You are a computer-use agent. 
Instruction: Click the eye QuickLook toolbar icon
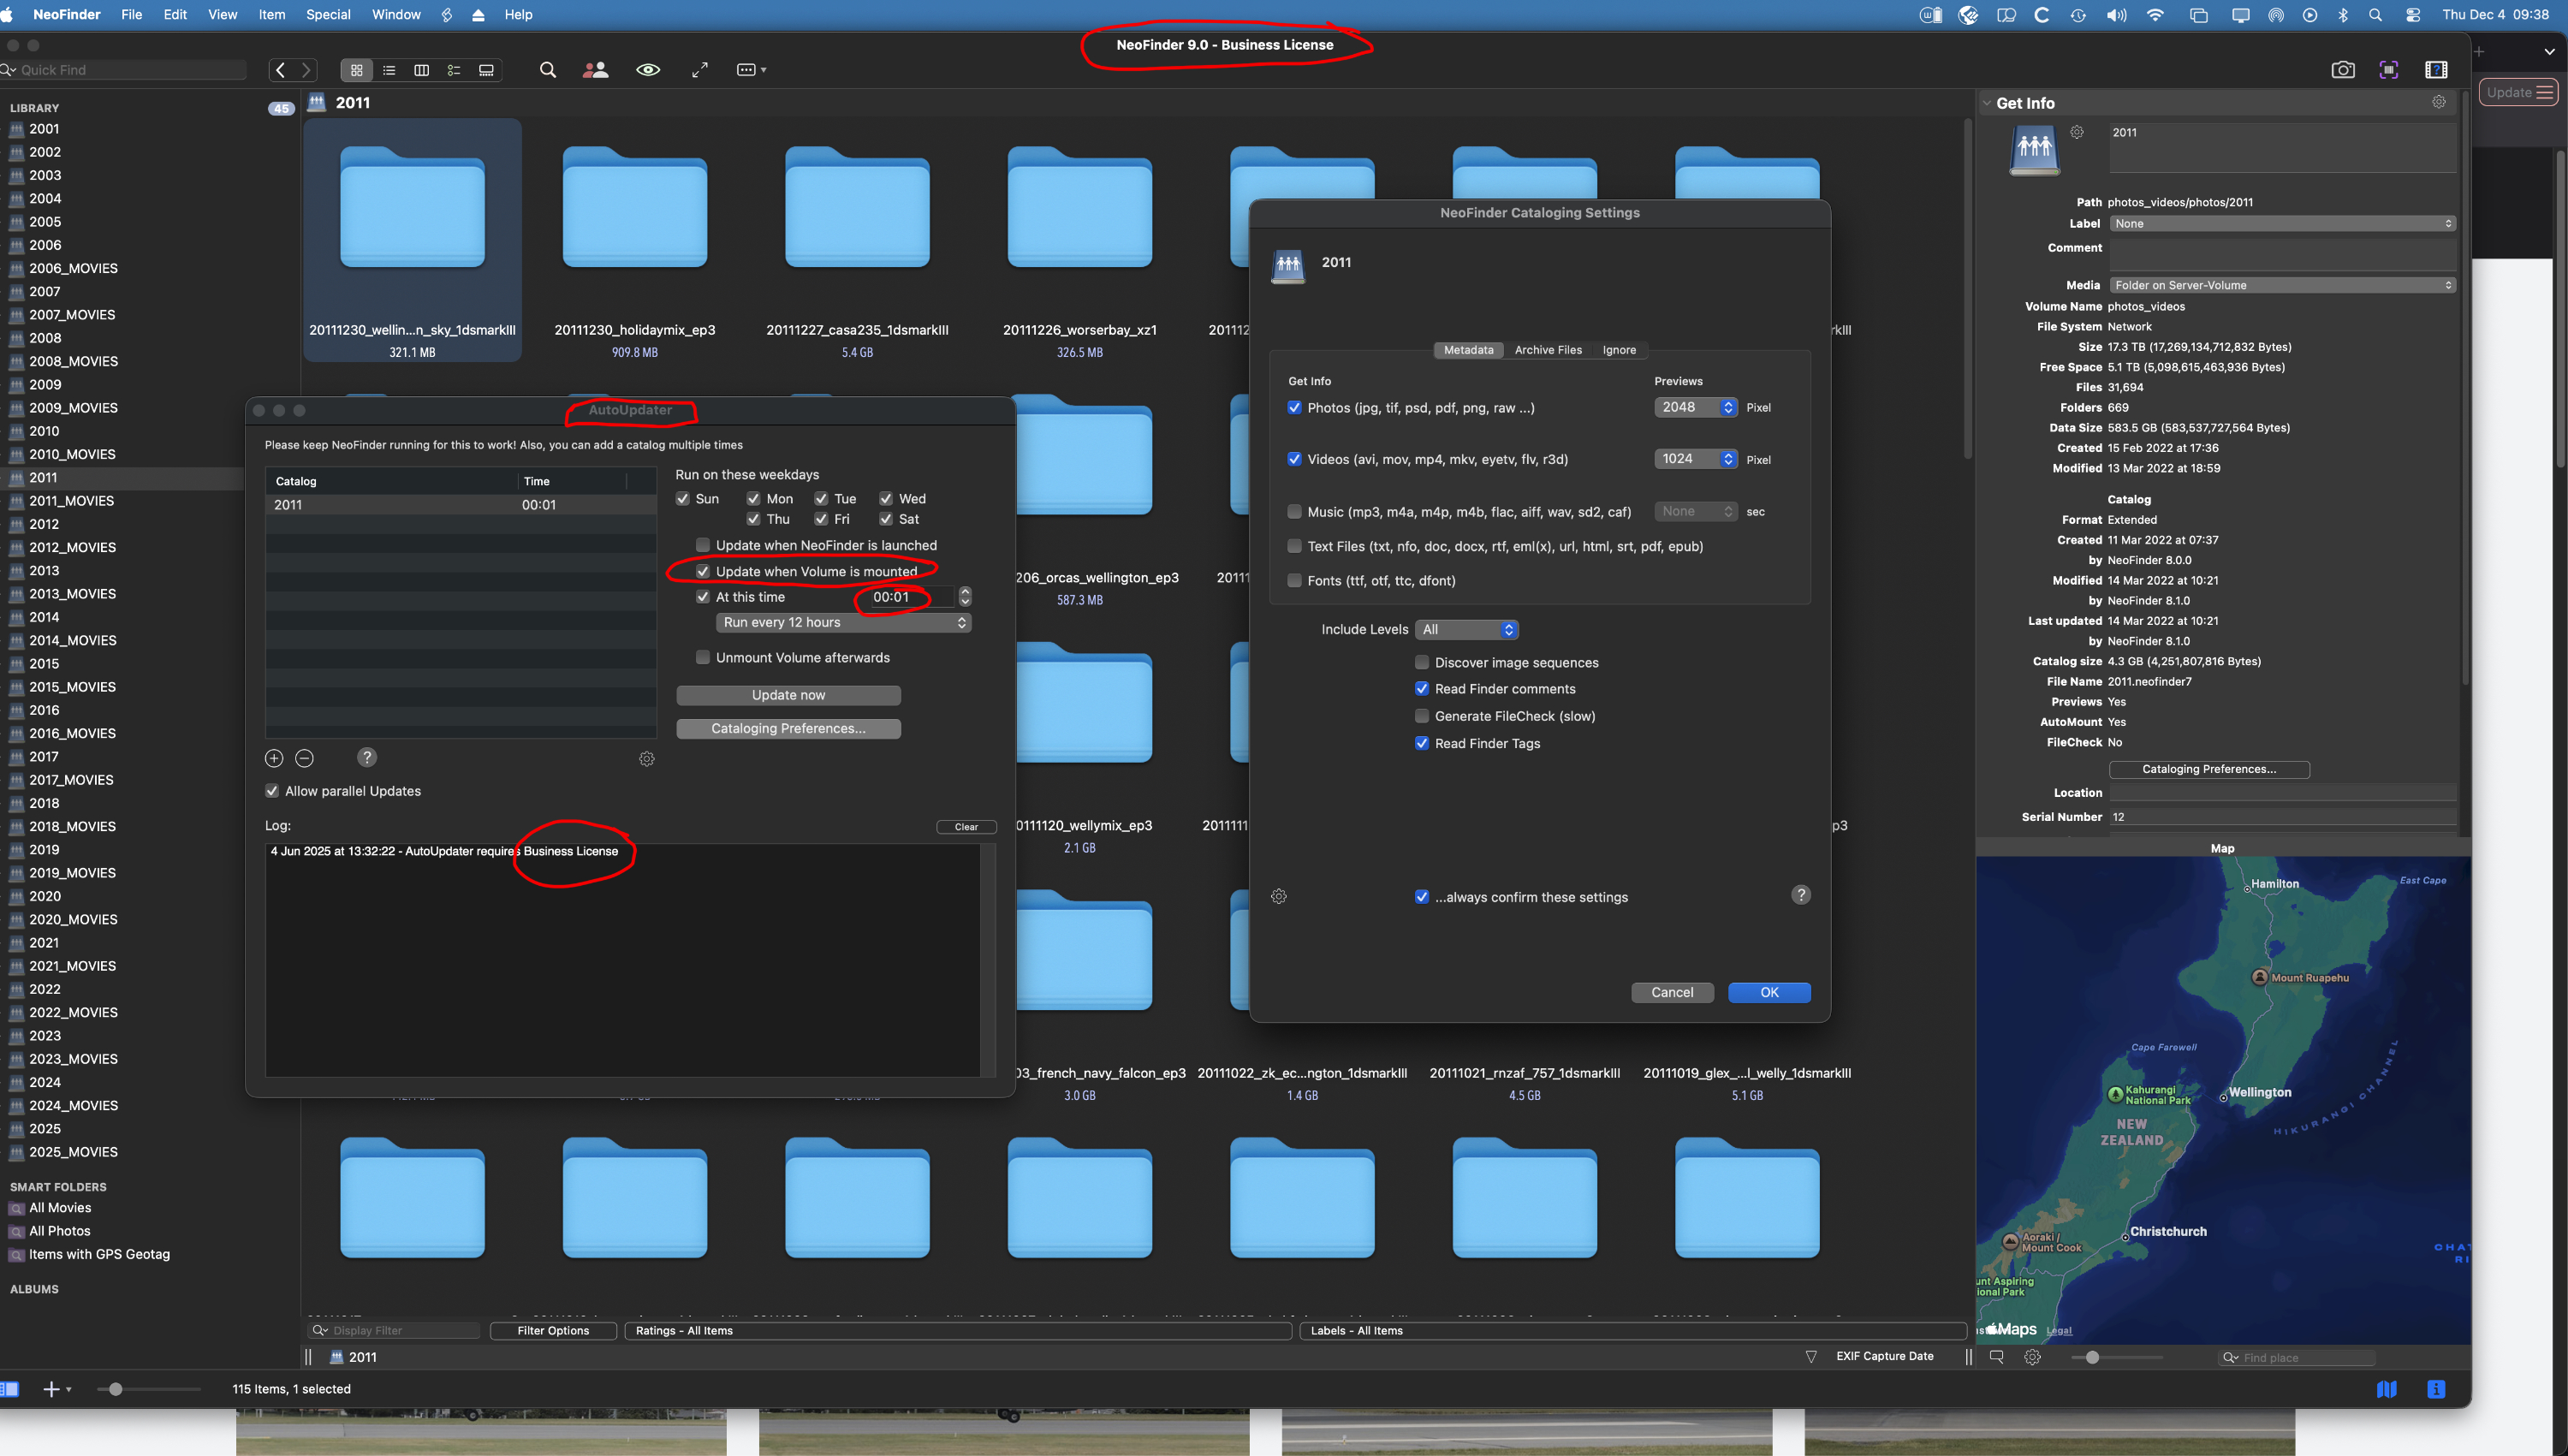(x=648, y=70)
